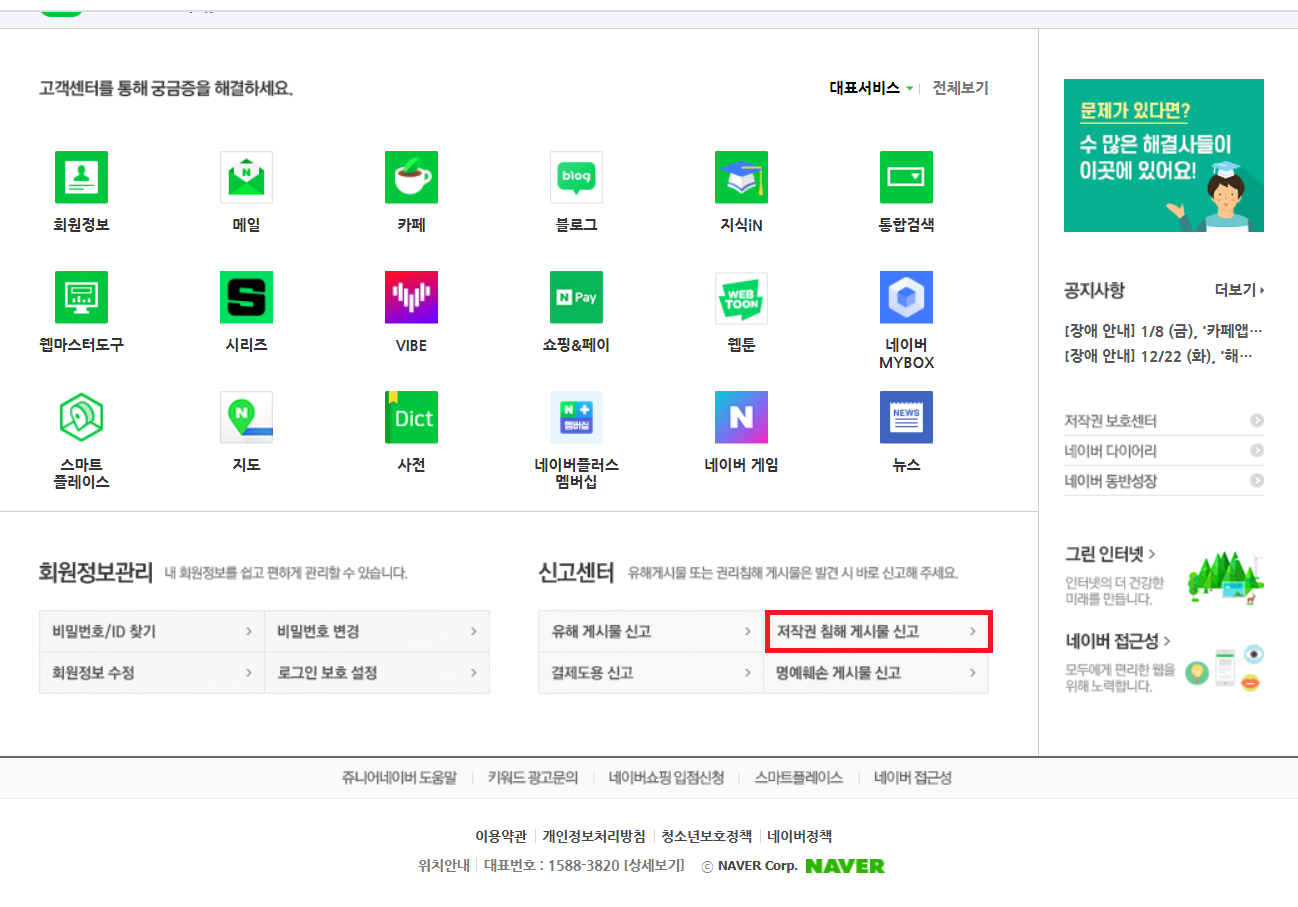
Task: Open the 카페 coffee cup icon
Action: point(411,177)
